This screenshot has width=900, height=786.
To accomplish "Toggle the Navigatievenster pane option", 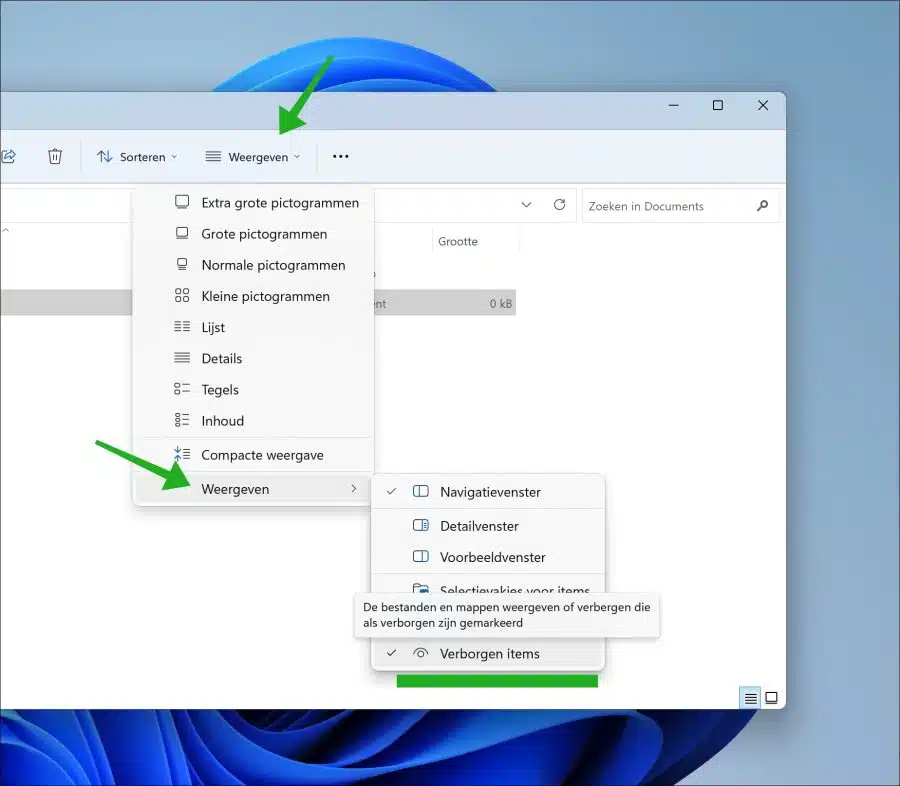I will point(488,492).
